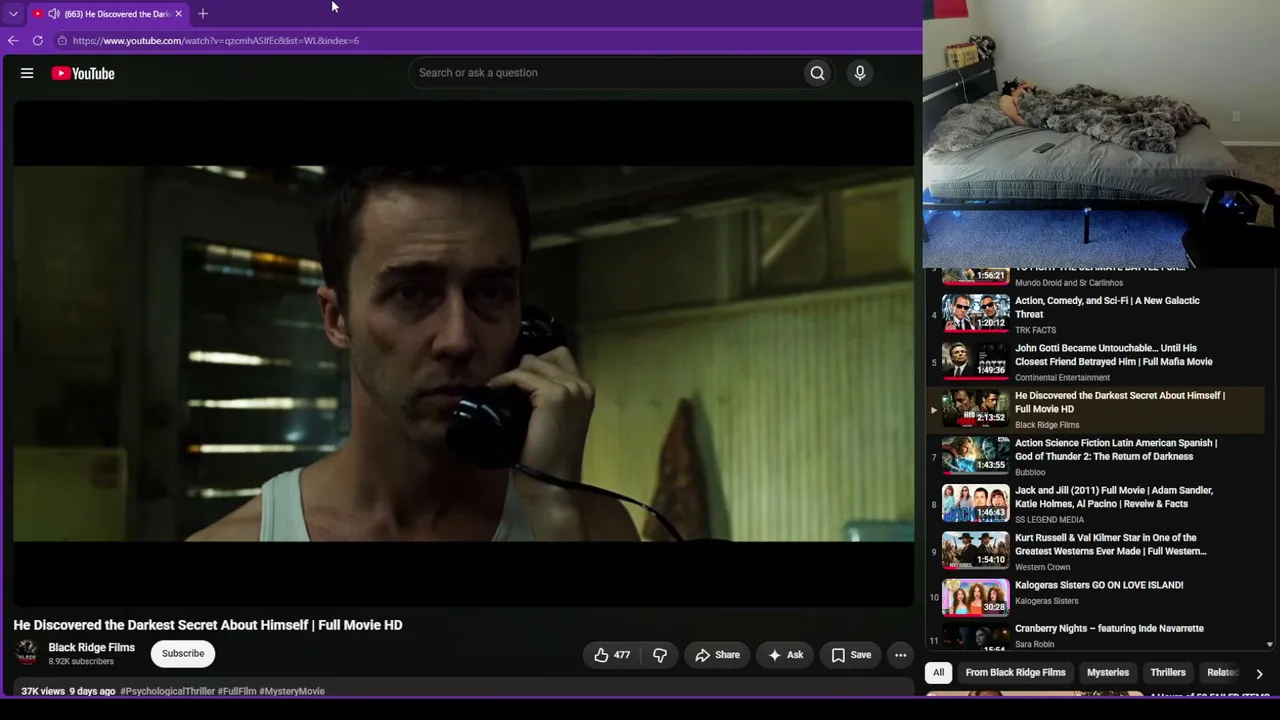Go back with browser back arrow
The width and height of the screenshot is (1280, 720).
13,41
